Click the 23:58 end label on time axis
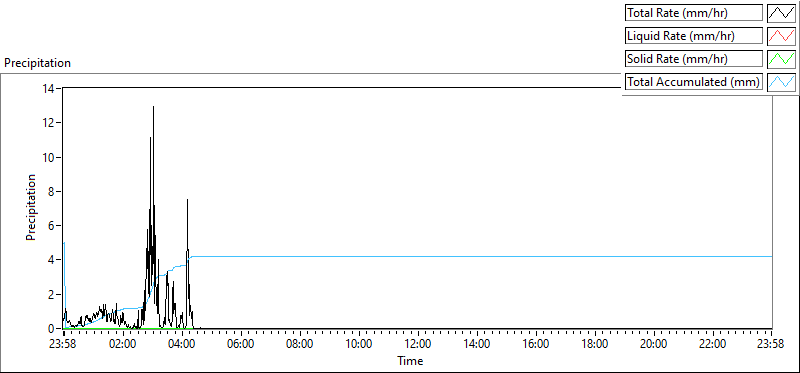 point(771,343)
